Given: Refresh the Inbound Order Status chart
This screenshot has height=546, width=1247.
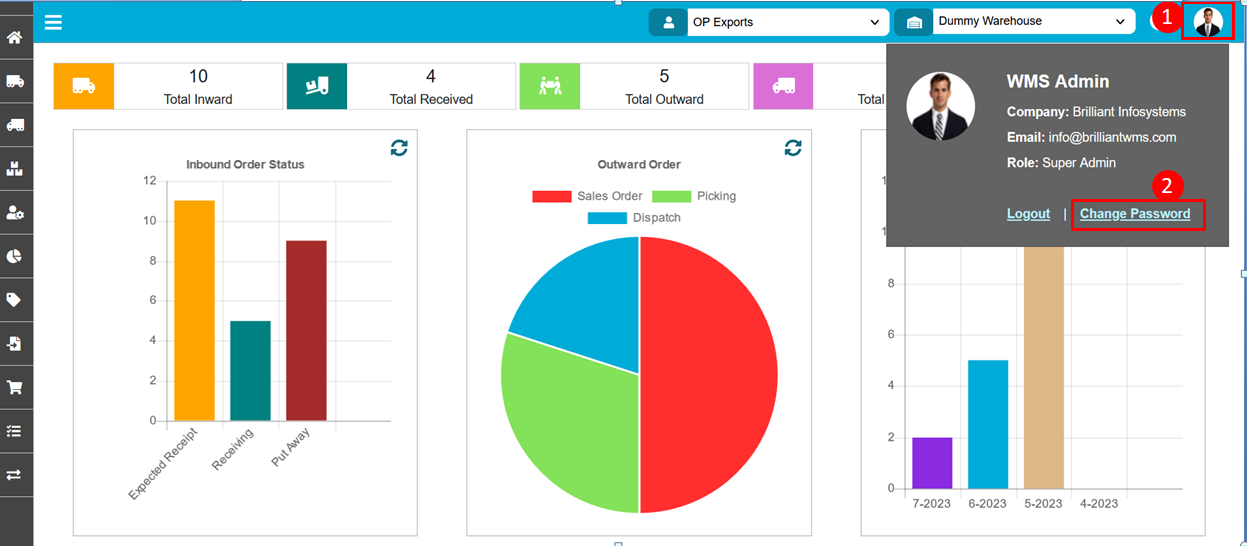Looking at the screenshot, I should pos(399,148).
